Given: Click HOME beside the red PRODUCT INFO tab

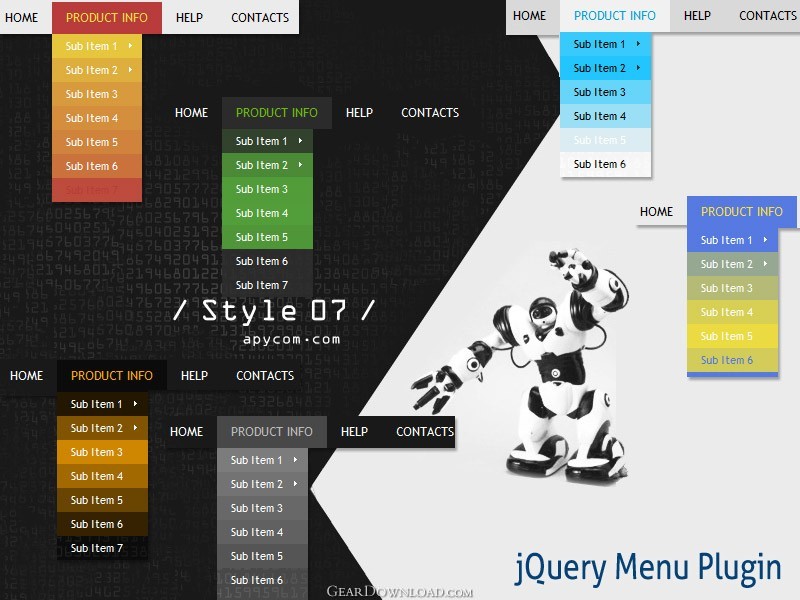Looking at the screenshot, I should tap(21, 18).
